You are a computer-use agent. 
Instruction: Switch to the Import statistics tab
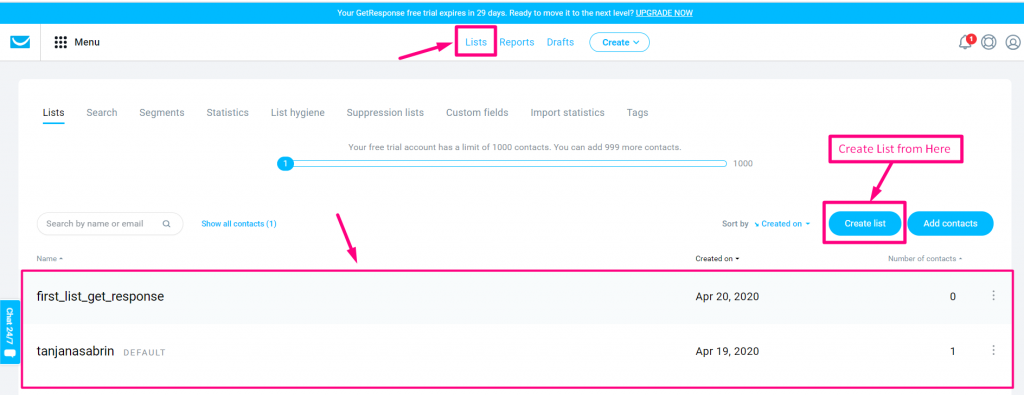coord(568,113)
